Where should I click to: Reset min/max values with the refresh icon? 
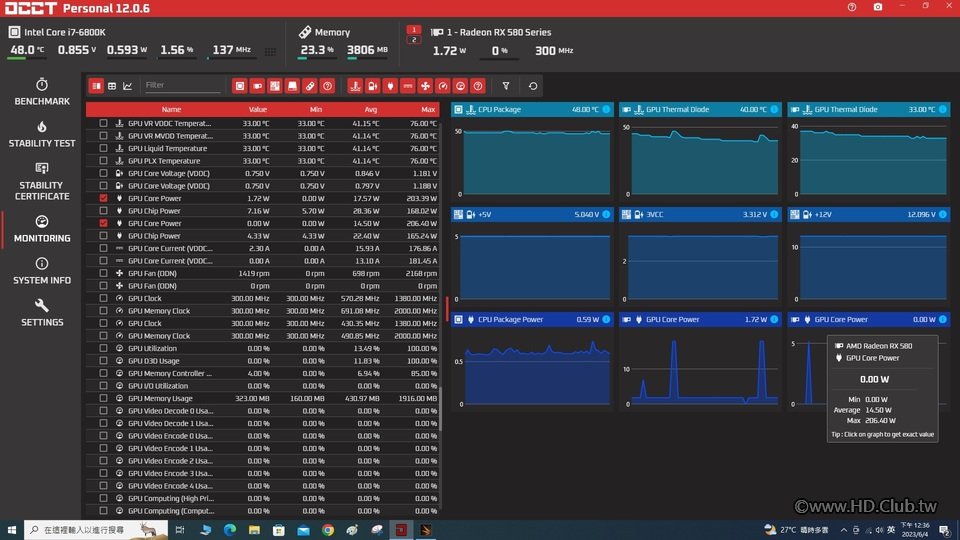click(533, 86)
